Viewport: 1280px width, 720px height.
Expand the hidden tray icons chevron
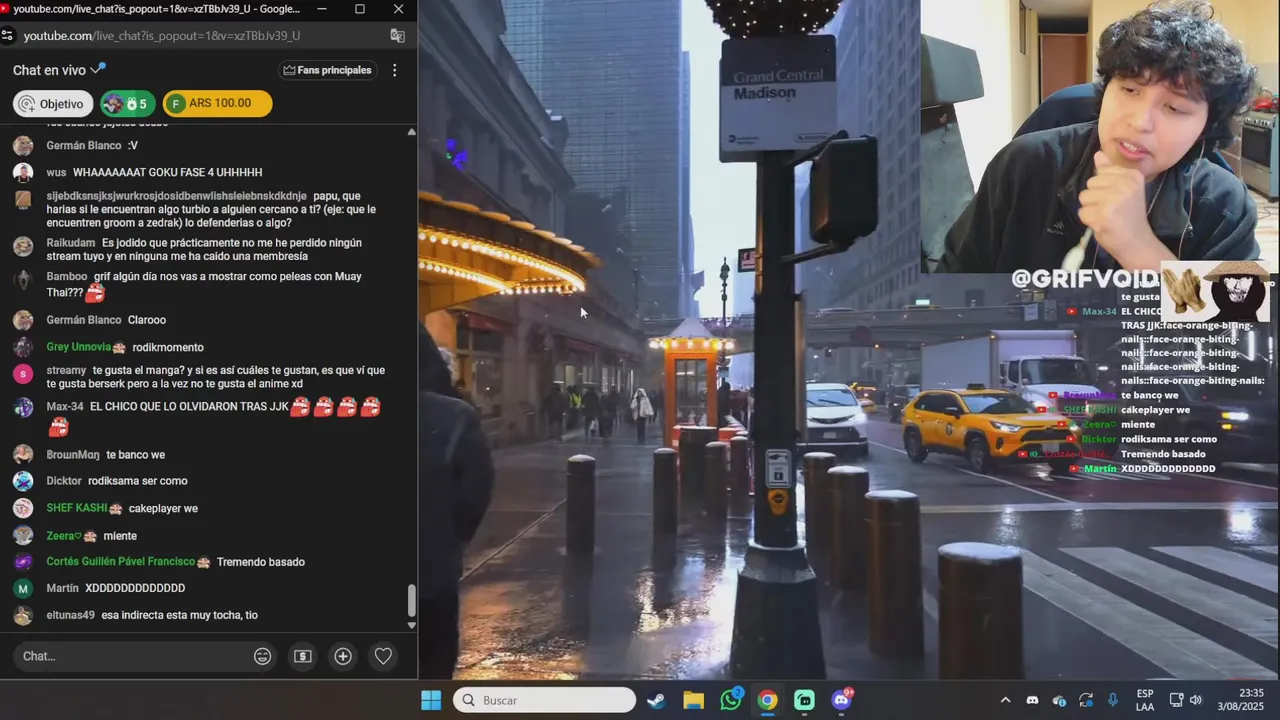(x=1005, y=700)
